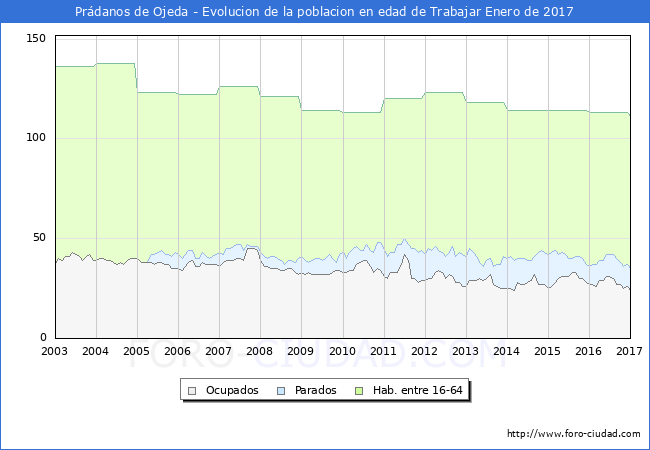Click the 100 y-axis label

tap(36, 138)
